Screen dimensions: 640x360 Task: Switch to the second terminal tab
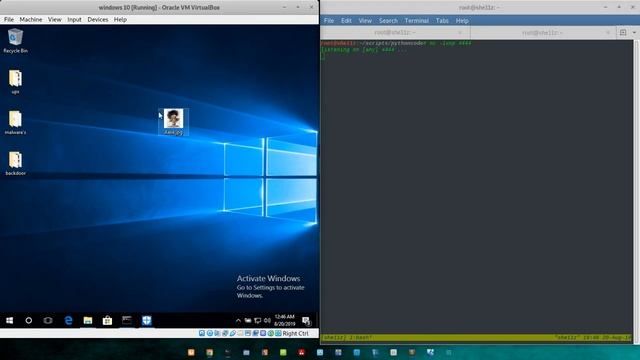tap(543, 32)
